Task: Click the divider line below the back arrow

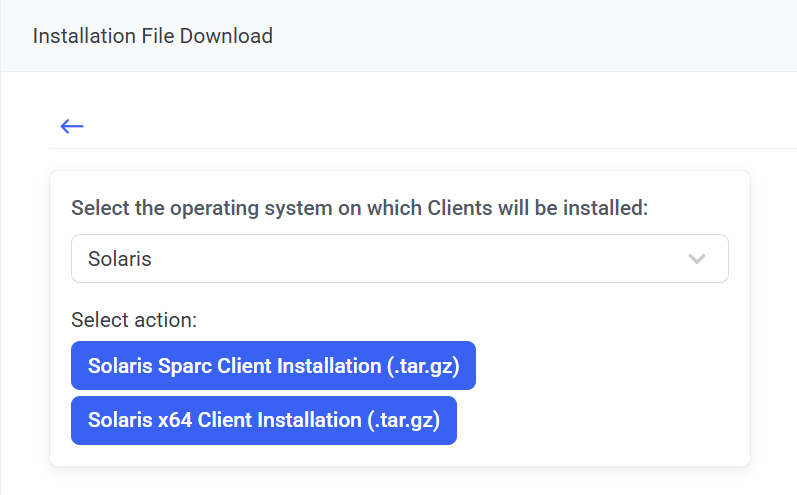Action: pos(420,148)
